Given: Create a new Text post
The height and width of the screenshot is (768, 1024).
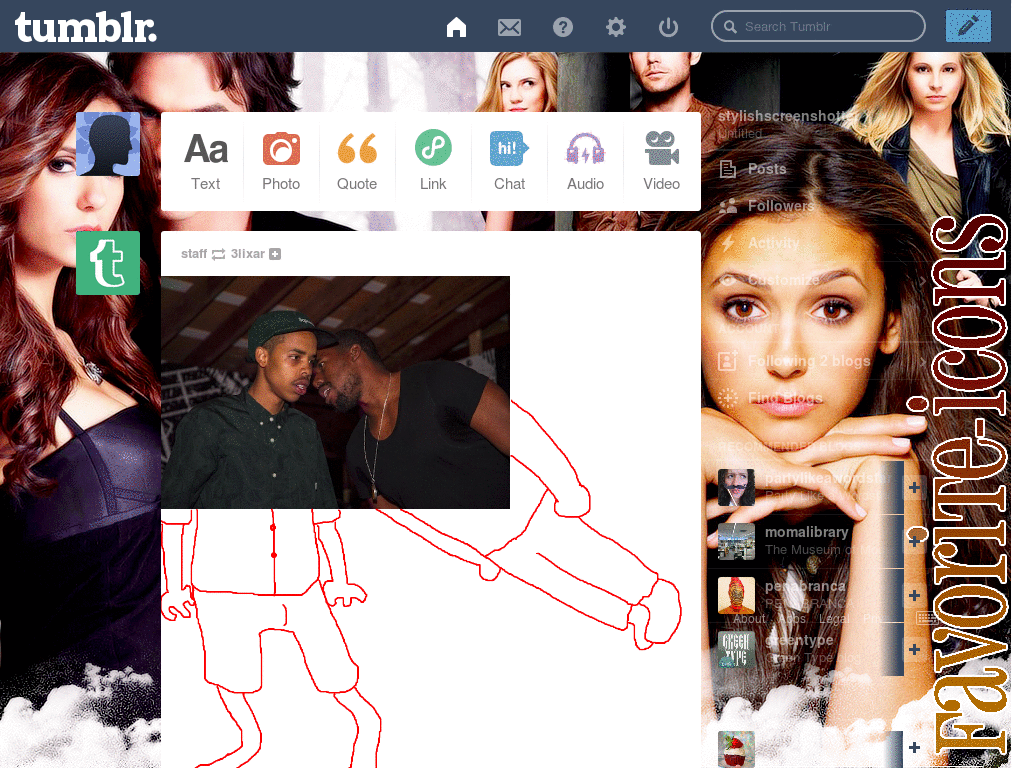Looking at the screenshot, I should [x=206, y=161].
